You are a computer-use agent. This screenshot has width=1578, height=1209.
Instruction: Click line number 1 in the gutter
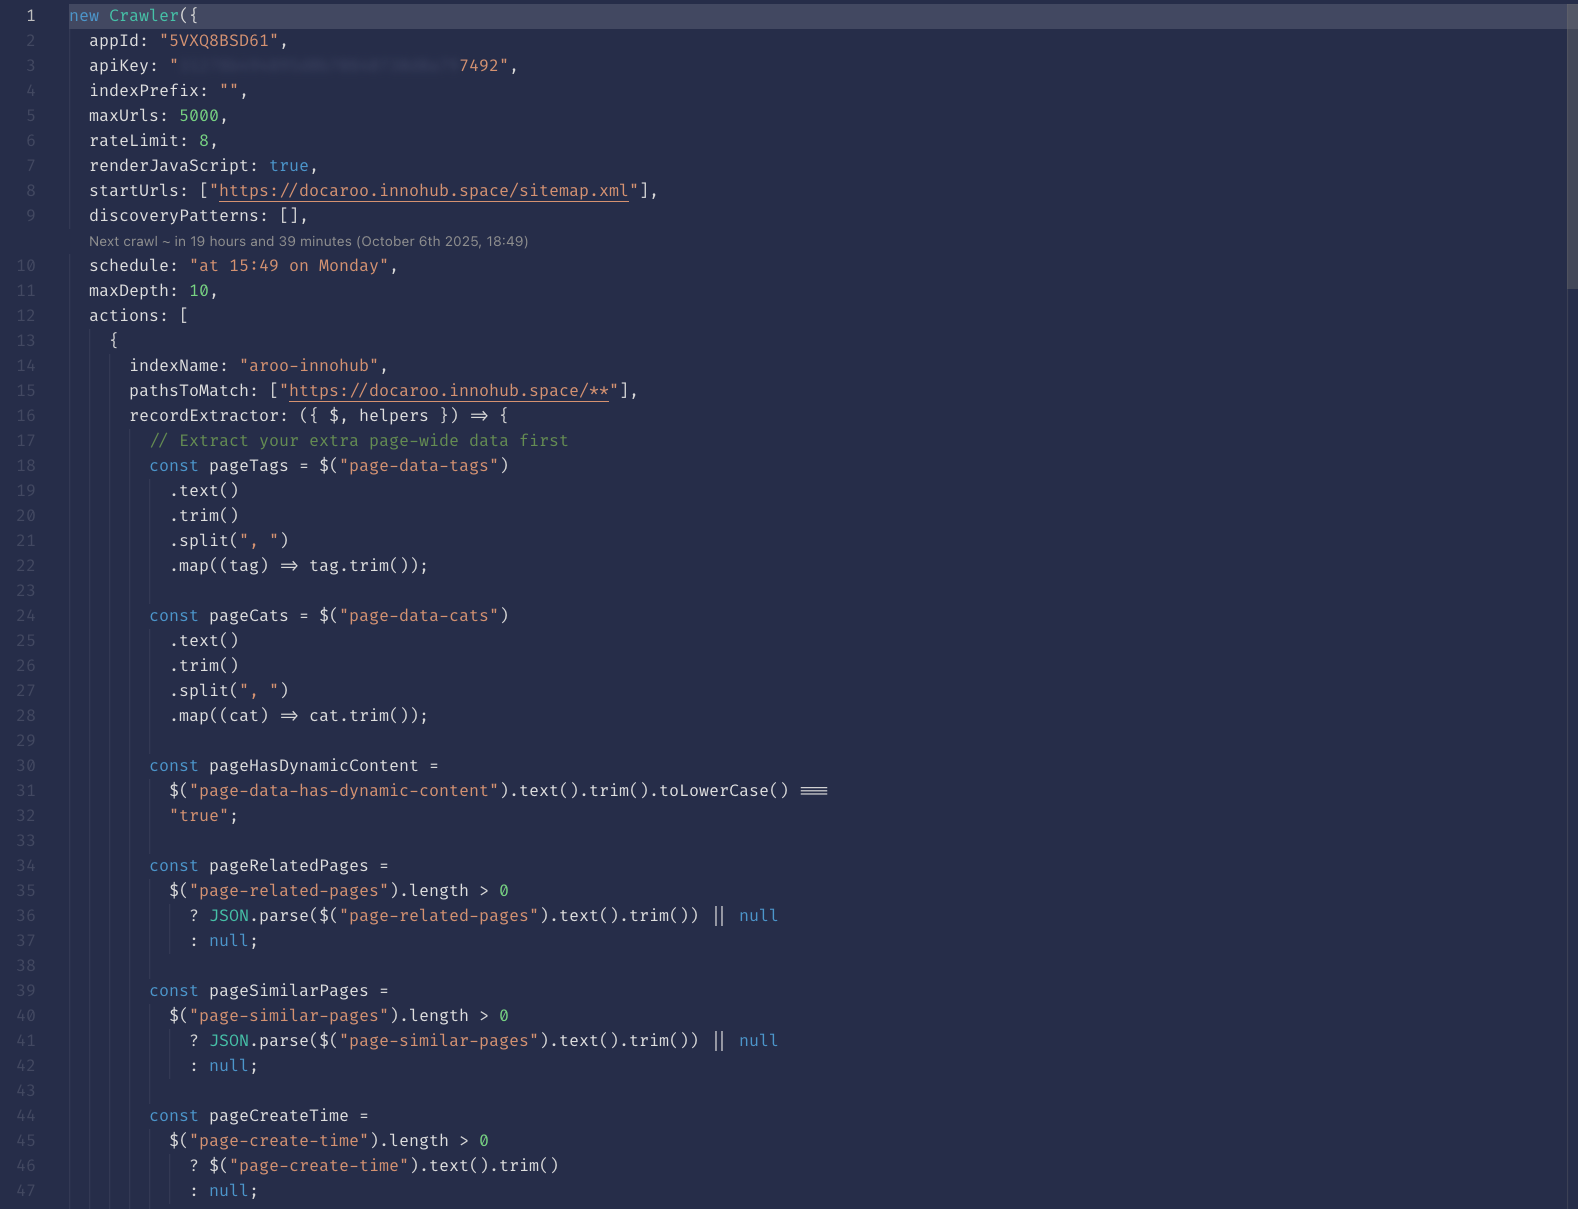(30, 16)
